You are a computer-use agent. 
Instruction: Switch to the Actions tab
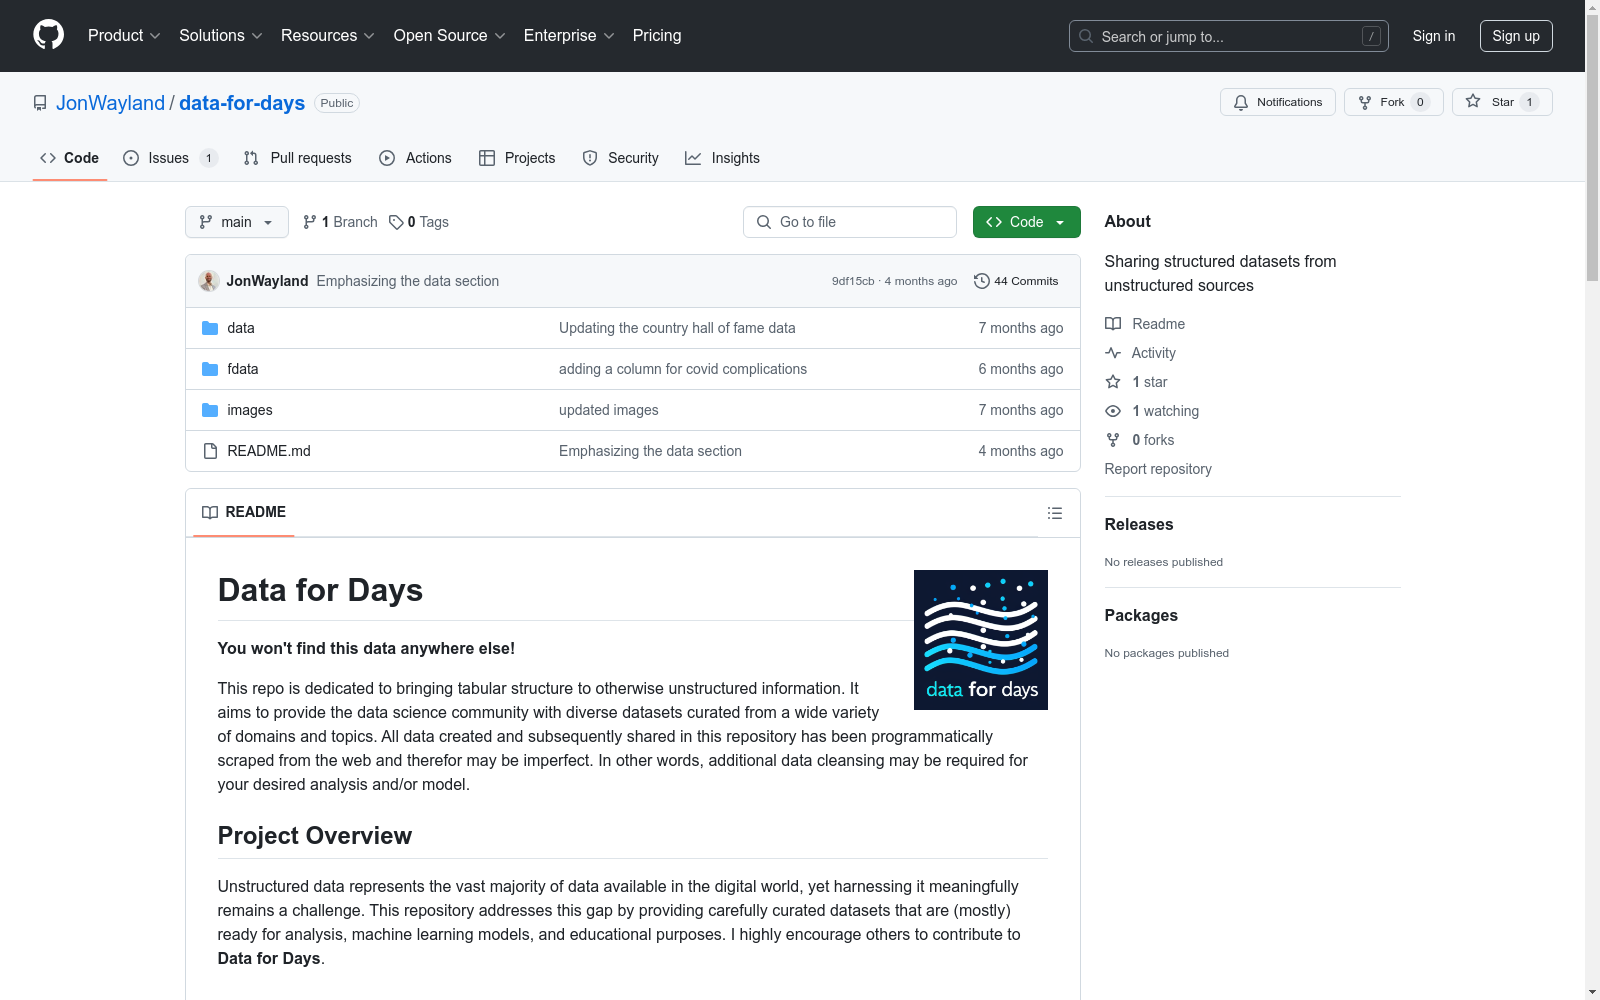pos(415,158)
